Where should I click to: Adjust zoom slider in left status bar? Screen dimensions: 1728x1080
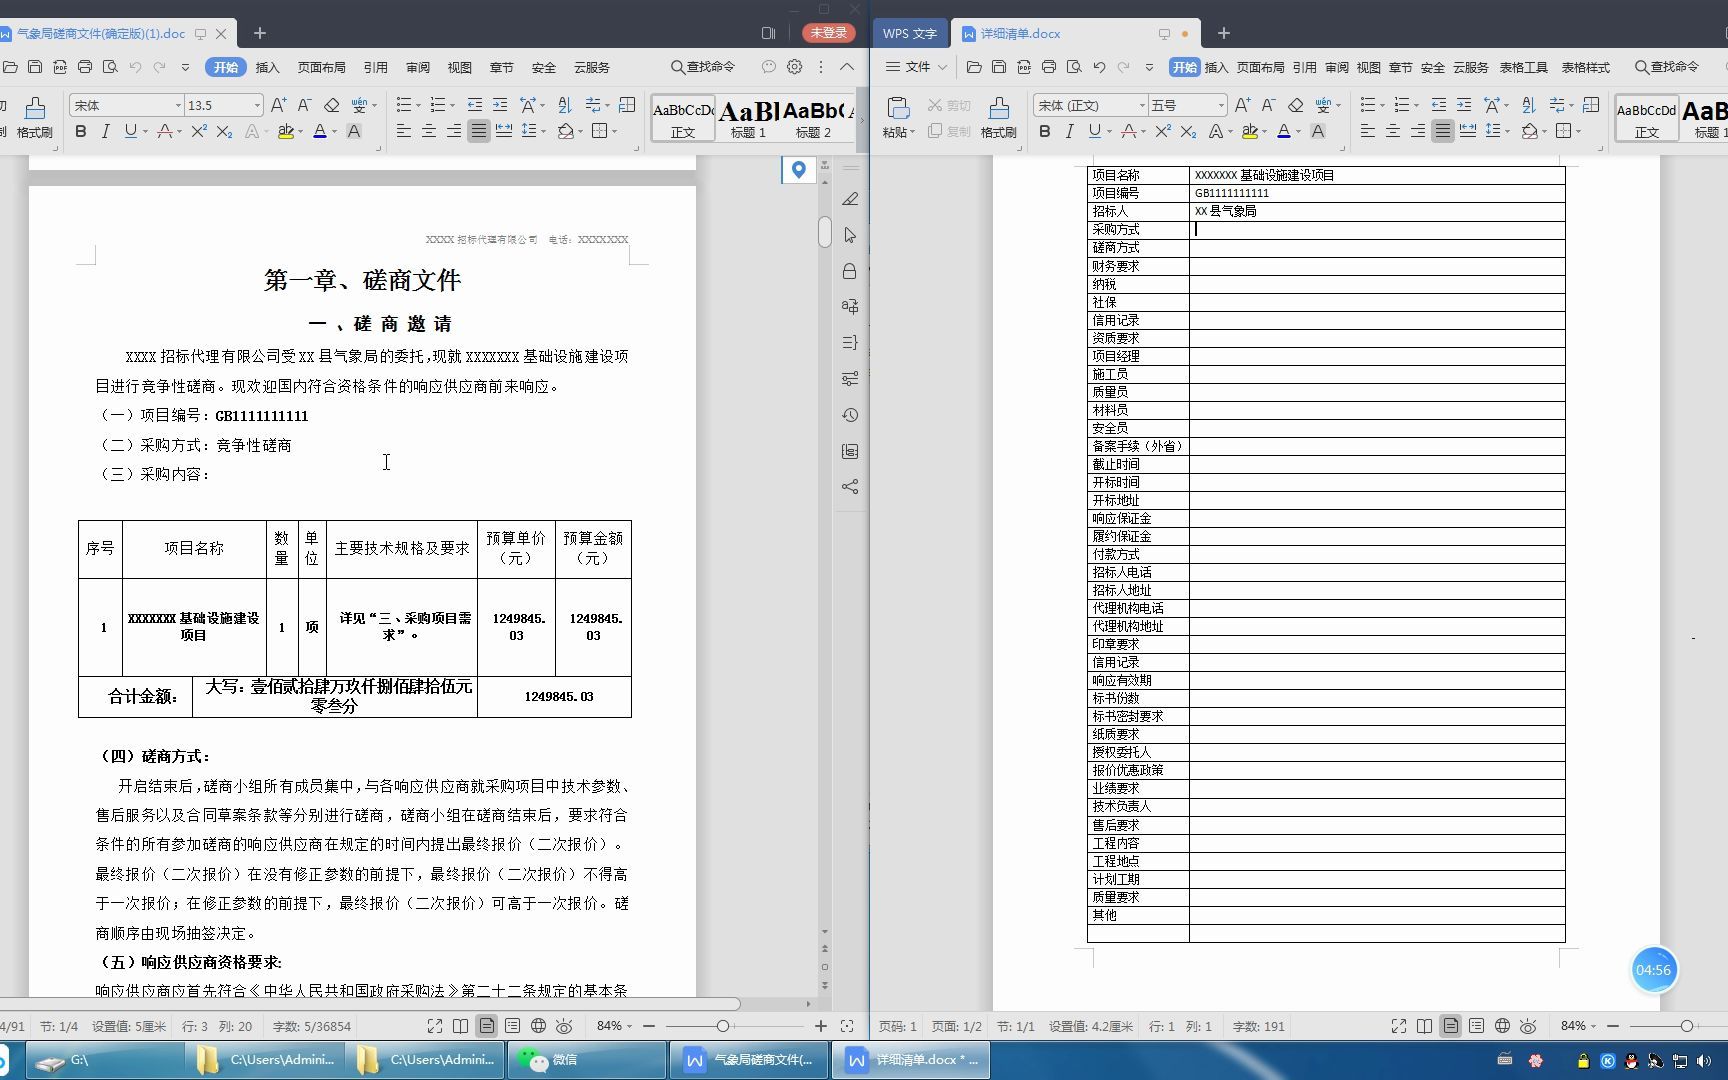[722, 1026]
